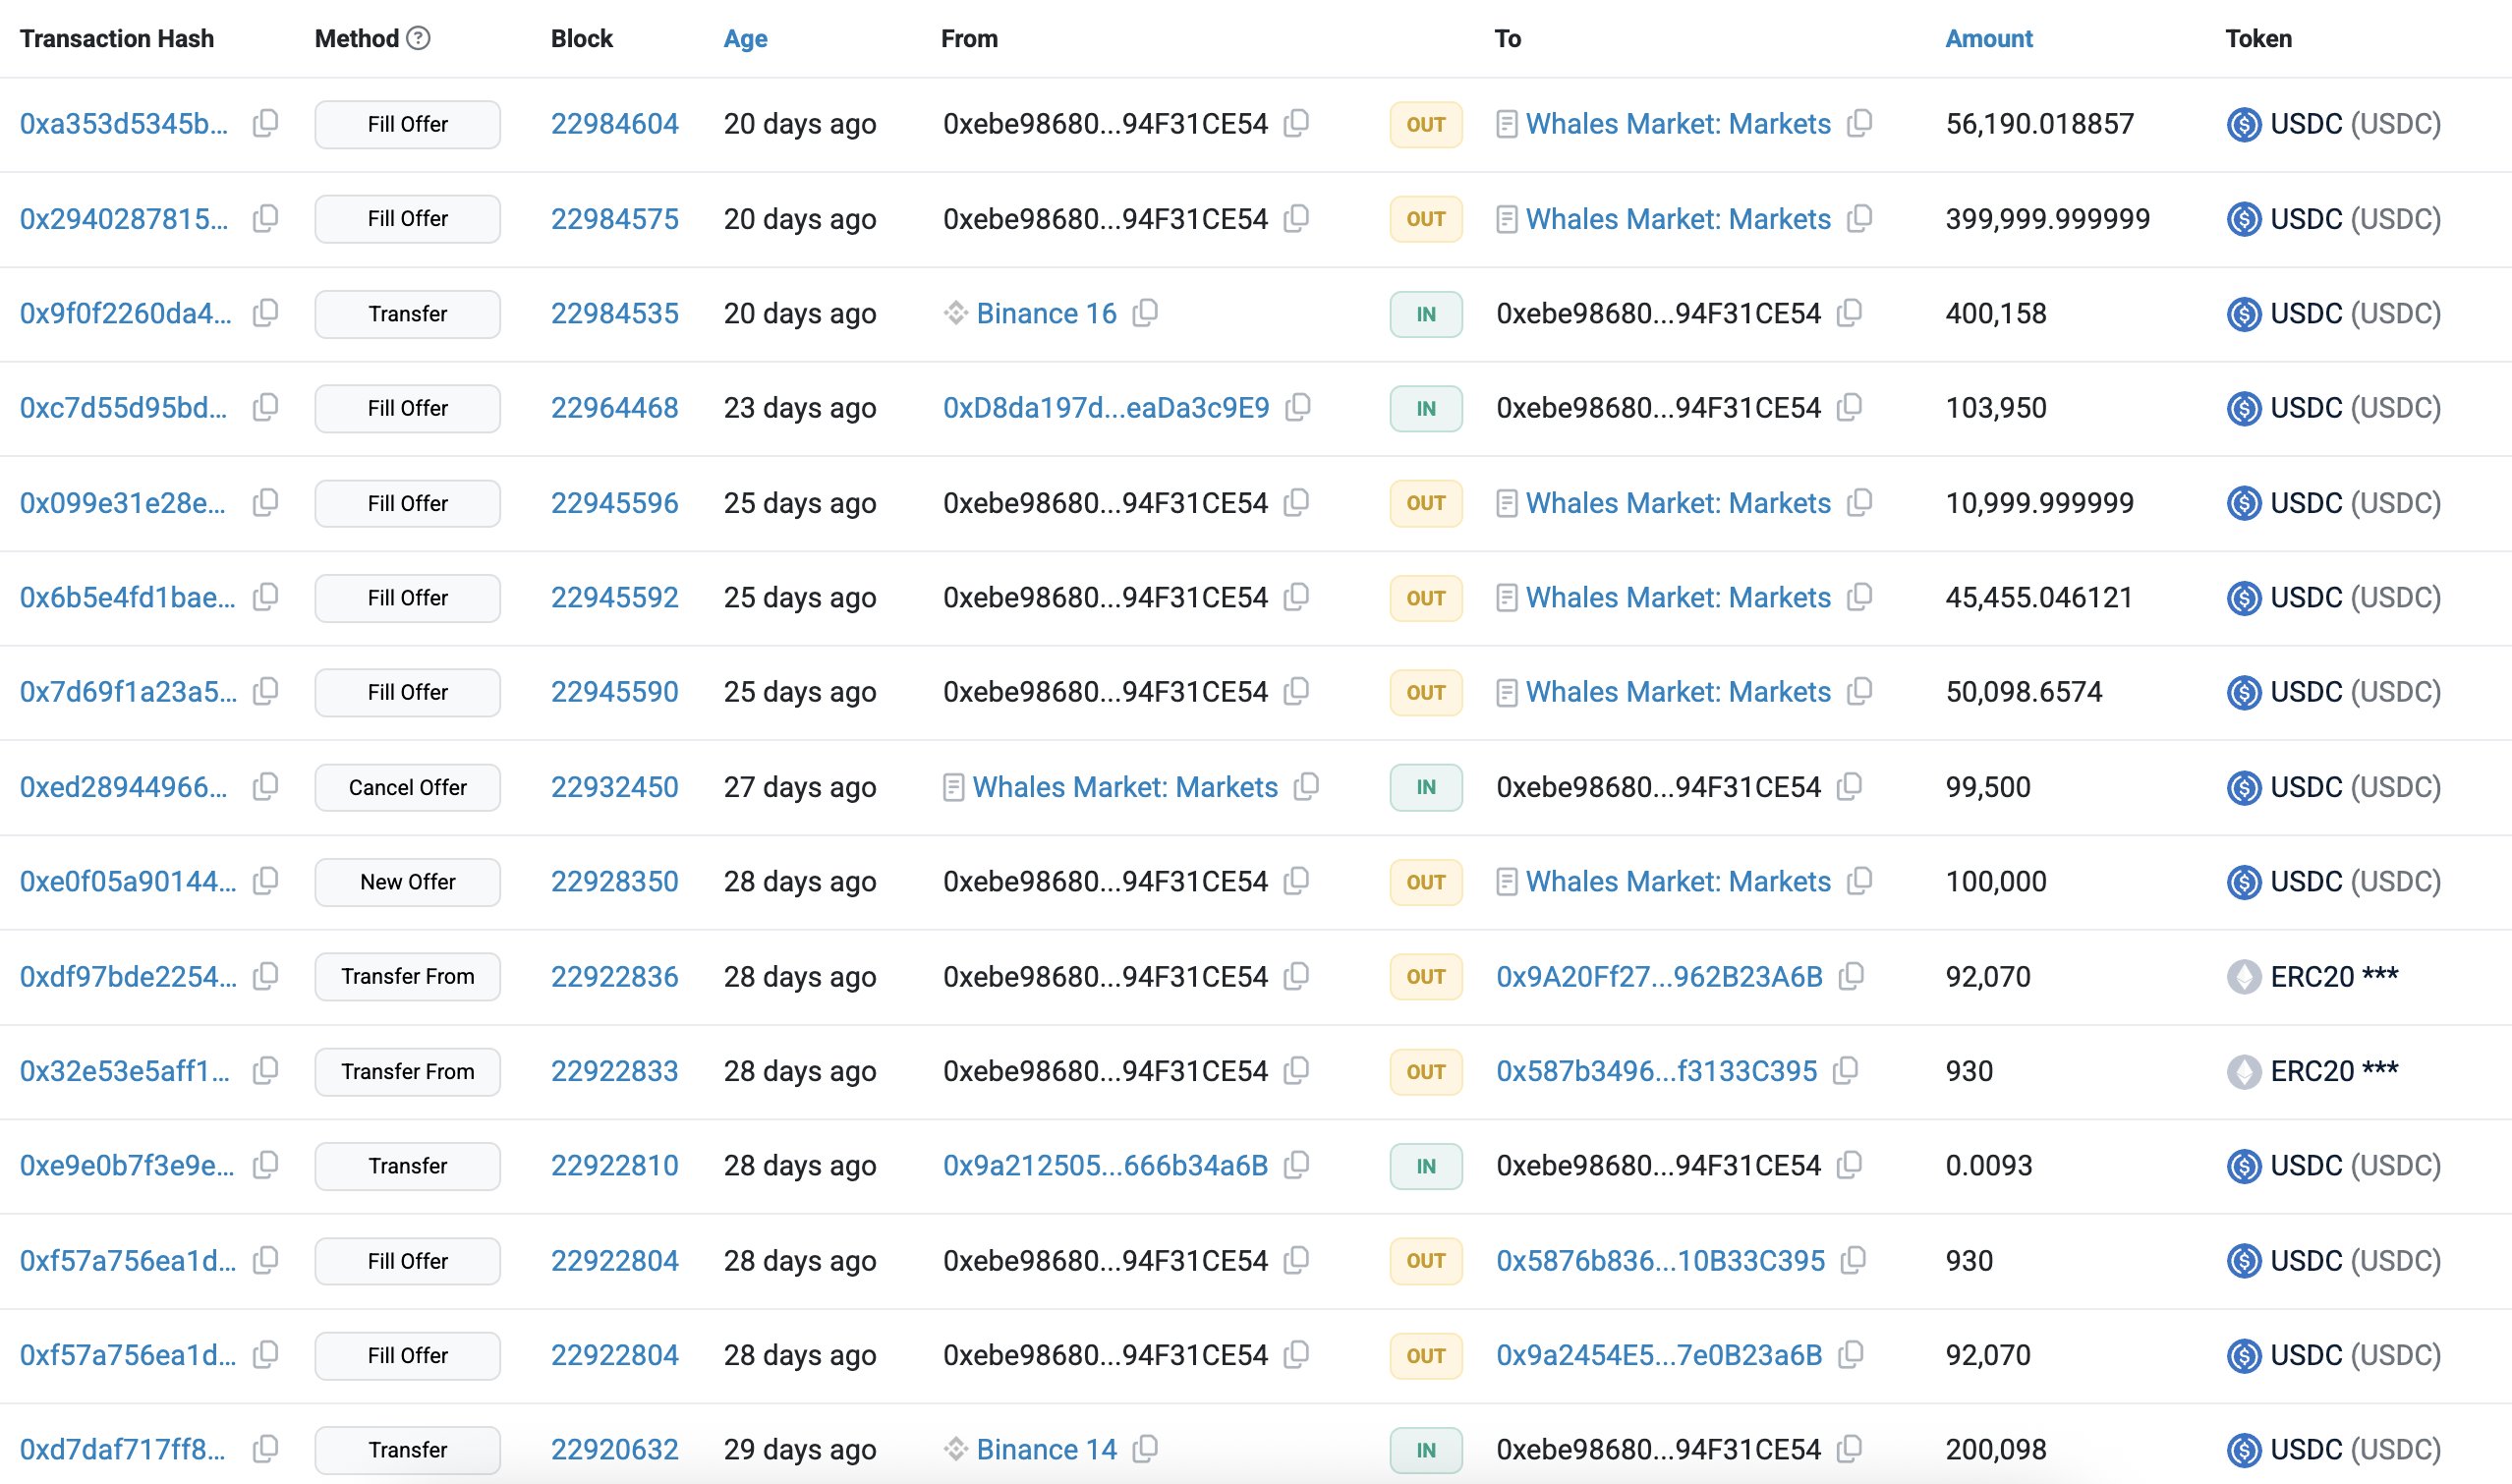Image resolution: width=2512 pixels, height=1484 pixels.
Task: Select amount 400,158
Action: (1996, 314)
